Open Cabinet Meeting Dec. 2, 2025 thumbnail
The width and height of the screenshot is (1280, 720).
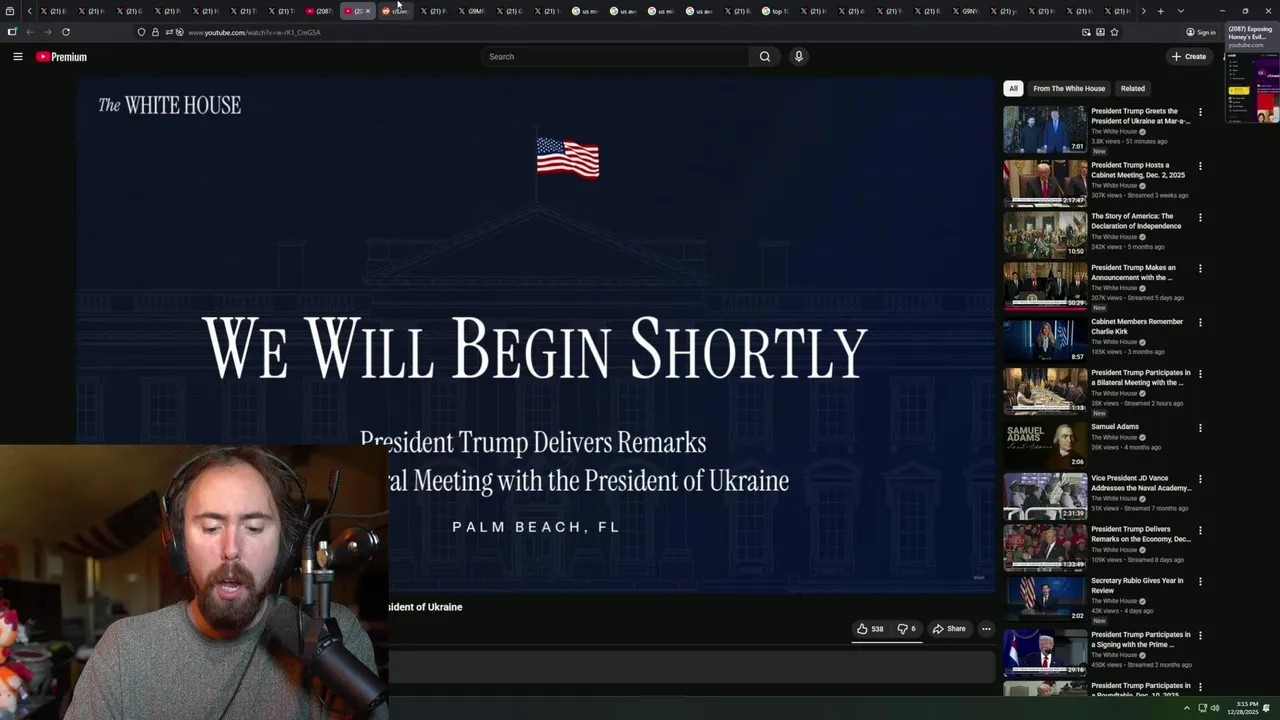[1045, 183]
